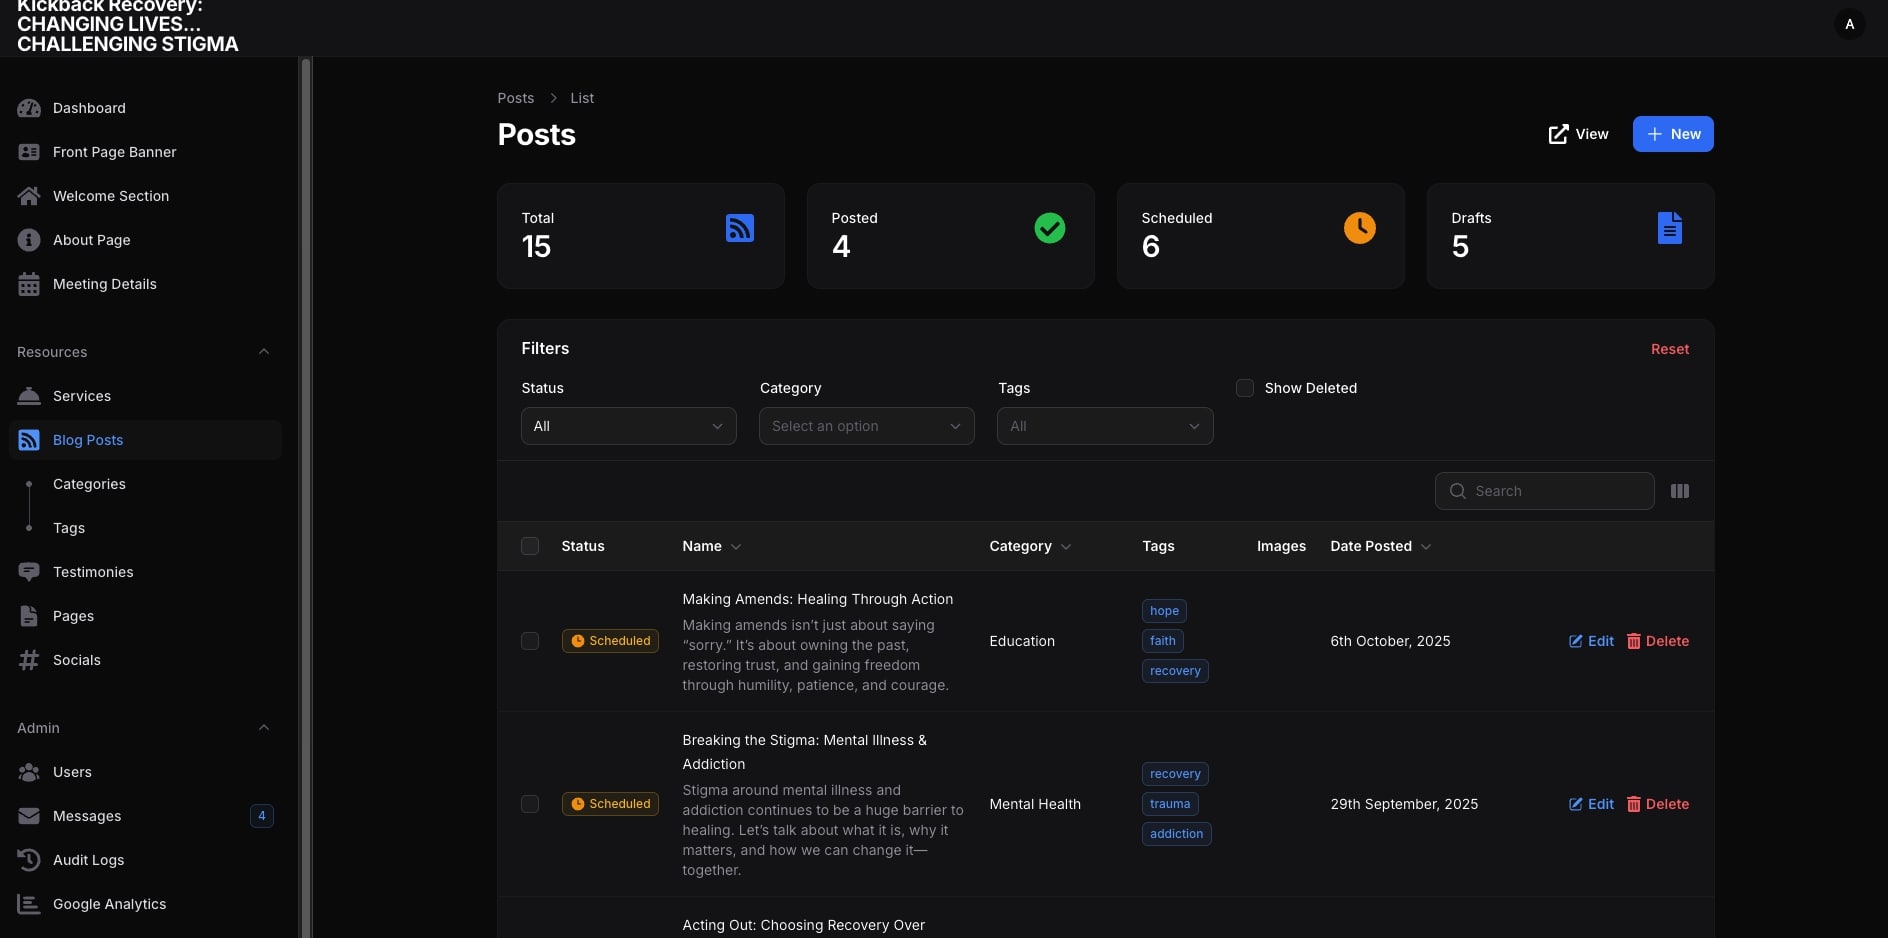Select the Making Amends post row checkbox
Viewport: 1888px width, 938px height.
click(x=530, y=641)
